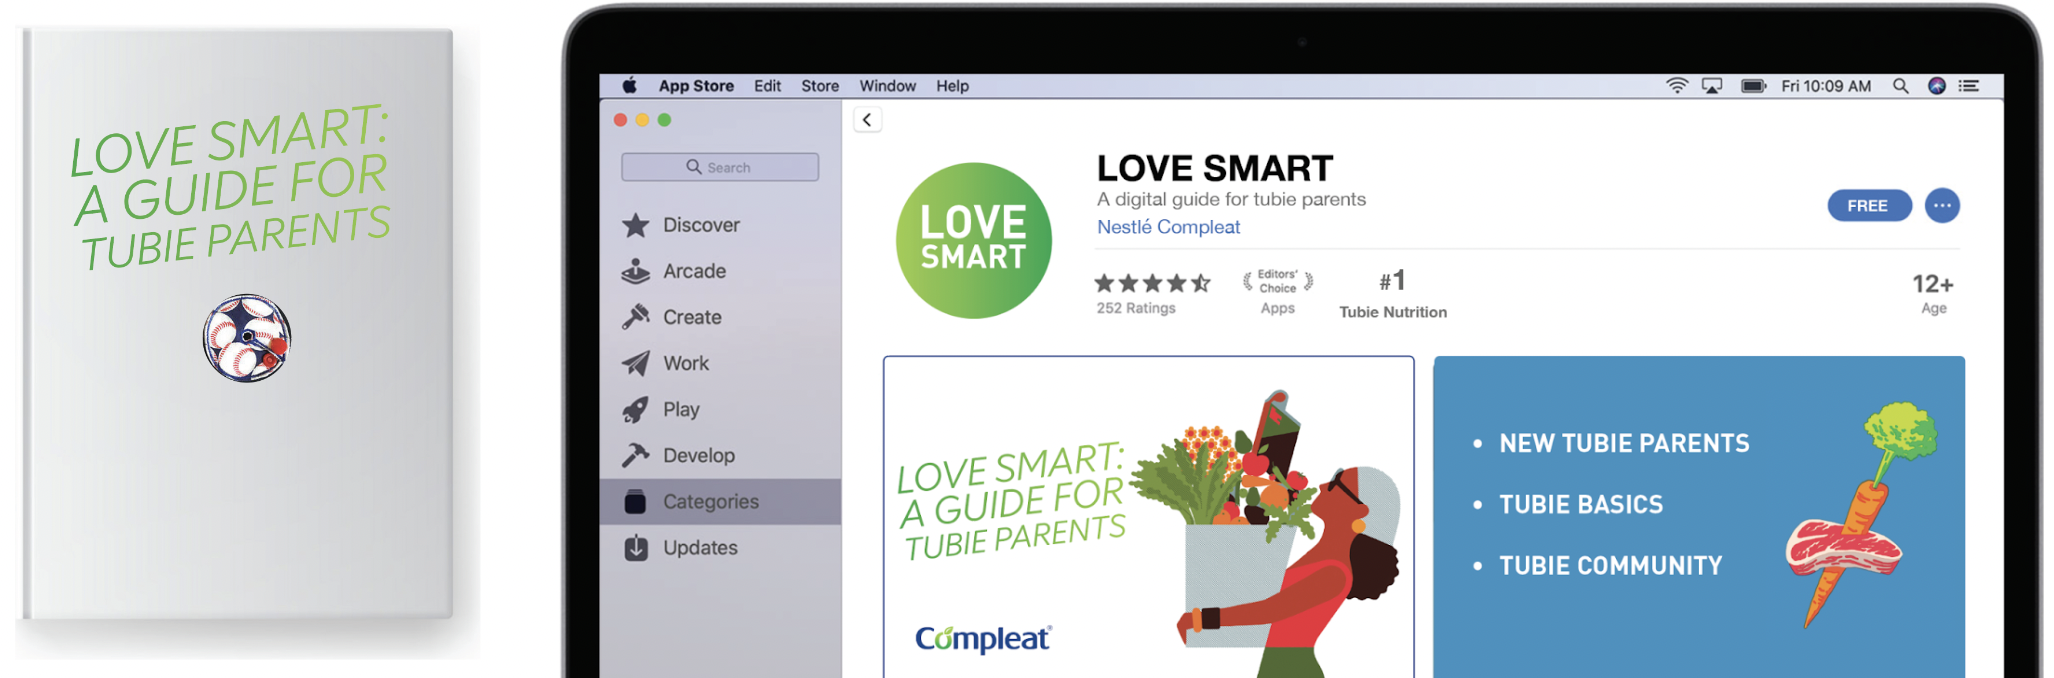Click the Arcade joystick icon
The image size is (2054, 678).
pyautogui.click(x=635, y=271)
